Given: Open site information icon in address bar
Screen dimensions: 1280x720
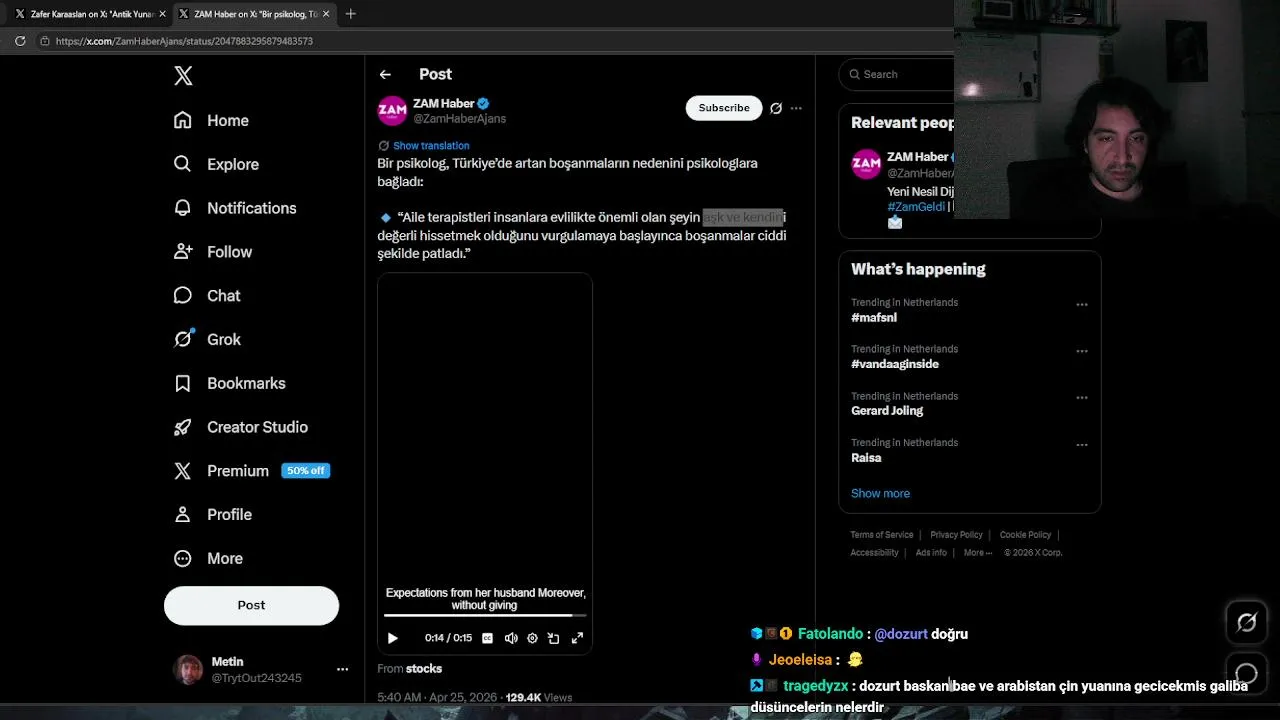Looking at the screenshot, I should tap(44, 41).
